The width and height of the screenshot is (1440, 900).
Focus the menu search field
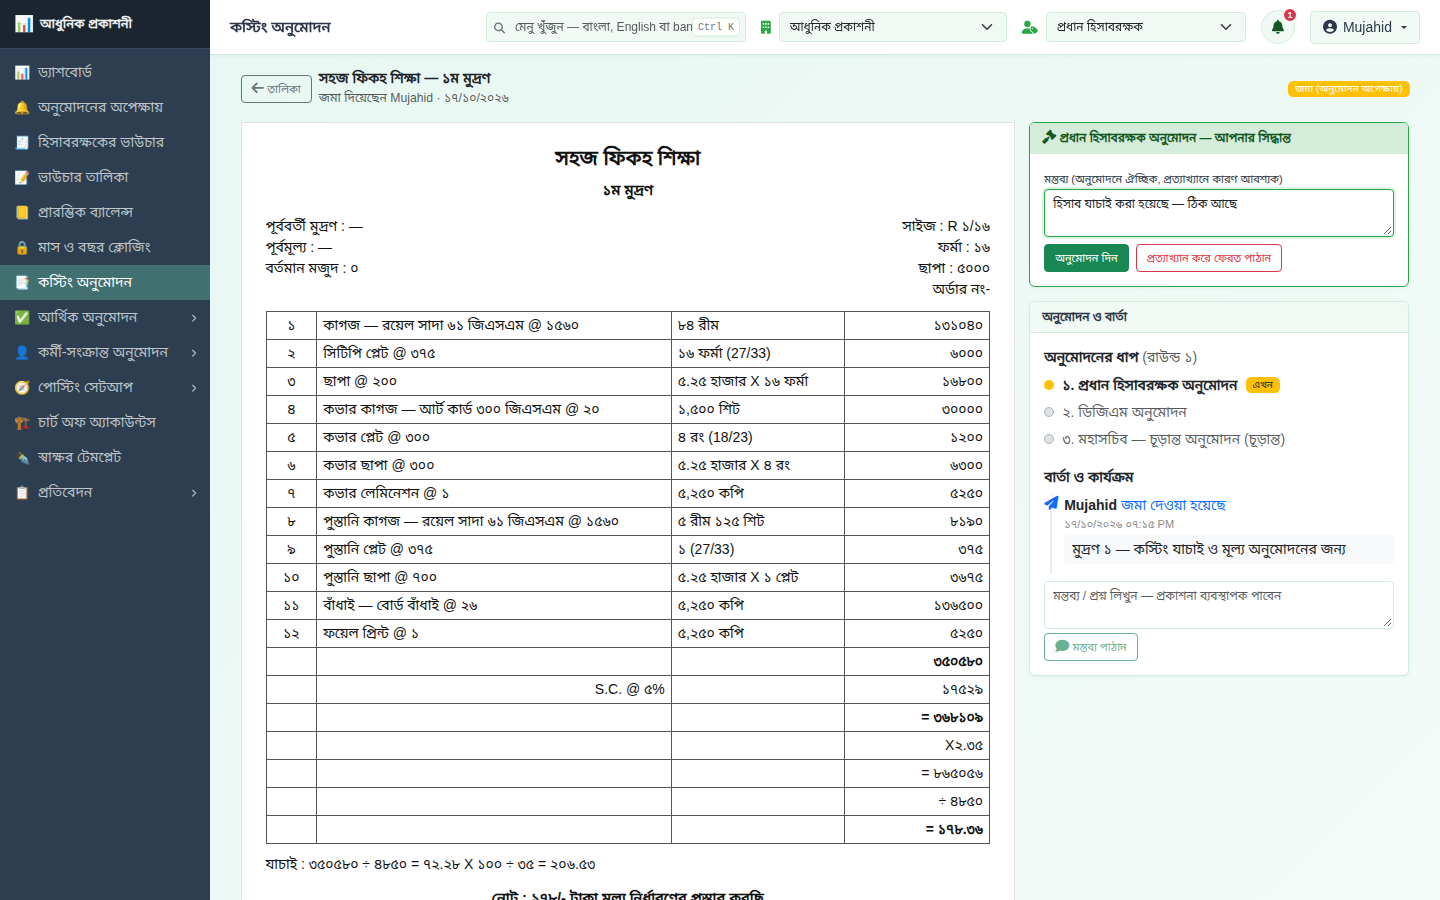(616, 27)
